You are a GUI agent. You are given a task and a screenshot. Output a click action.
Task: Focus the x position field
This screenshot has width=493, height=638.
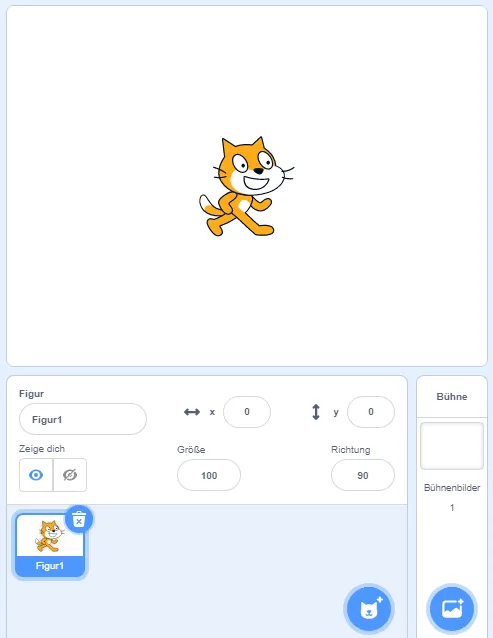click(x=247, y=412)
